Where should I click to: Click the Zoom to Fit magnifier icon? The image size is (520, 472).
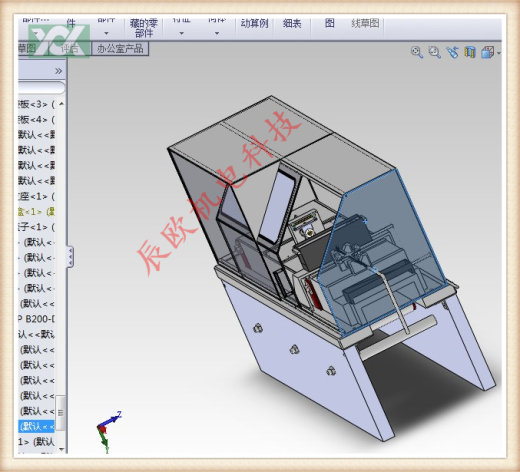point(417,52)
